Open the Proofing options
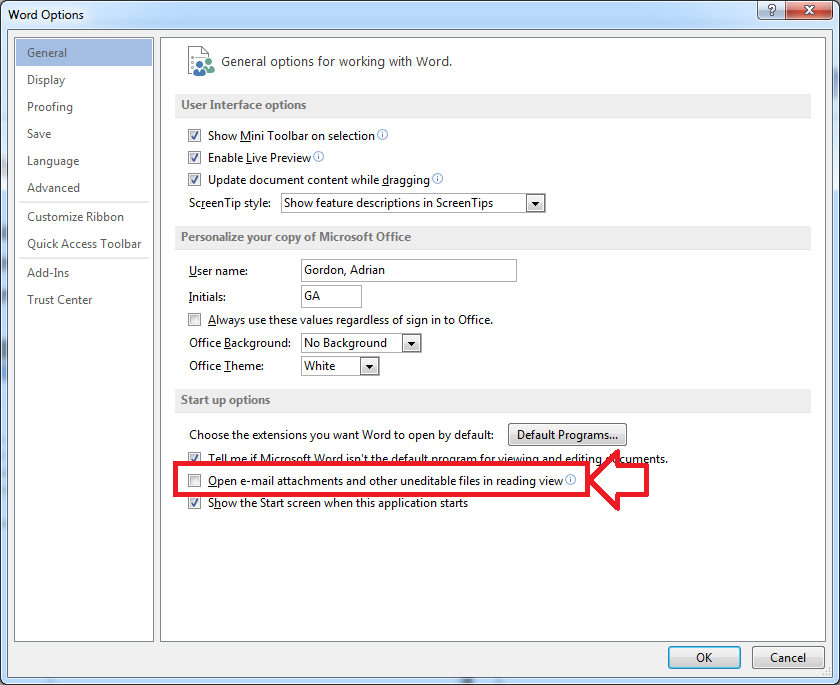The height and width of the screenshot is (685, 840). click(x=84, y=107)
